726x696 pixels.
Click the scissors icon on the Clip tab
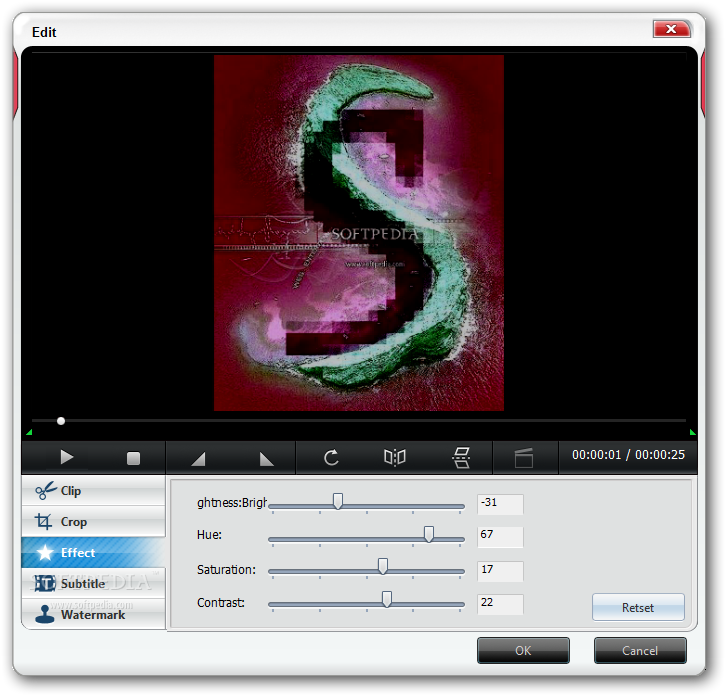pos(46,490)
